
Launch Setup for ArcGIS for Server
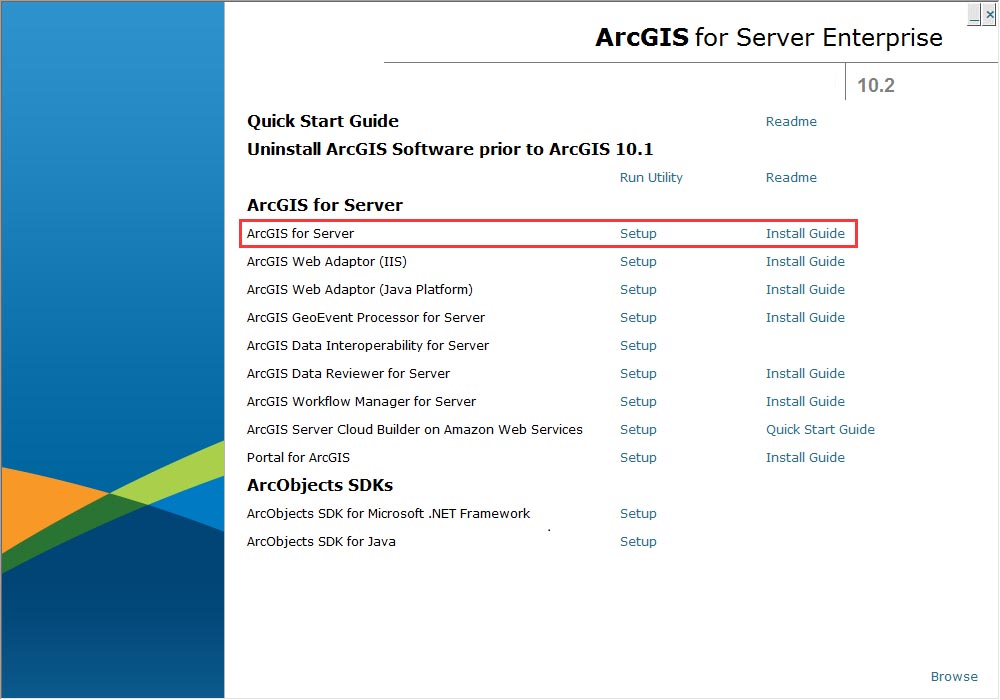[638, 233]
